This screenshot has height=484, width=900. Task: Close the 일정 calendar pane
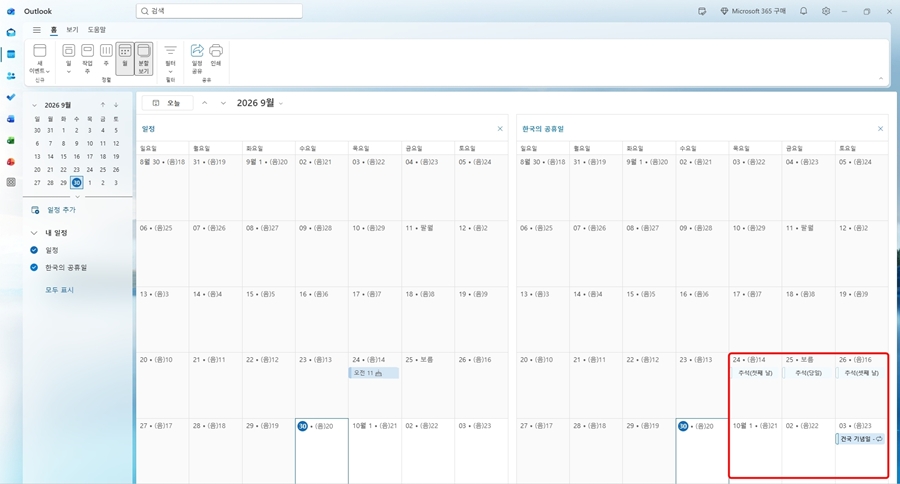tap(500, 129)
